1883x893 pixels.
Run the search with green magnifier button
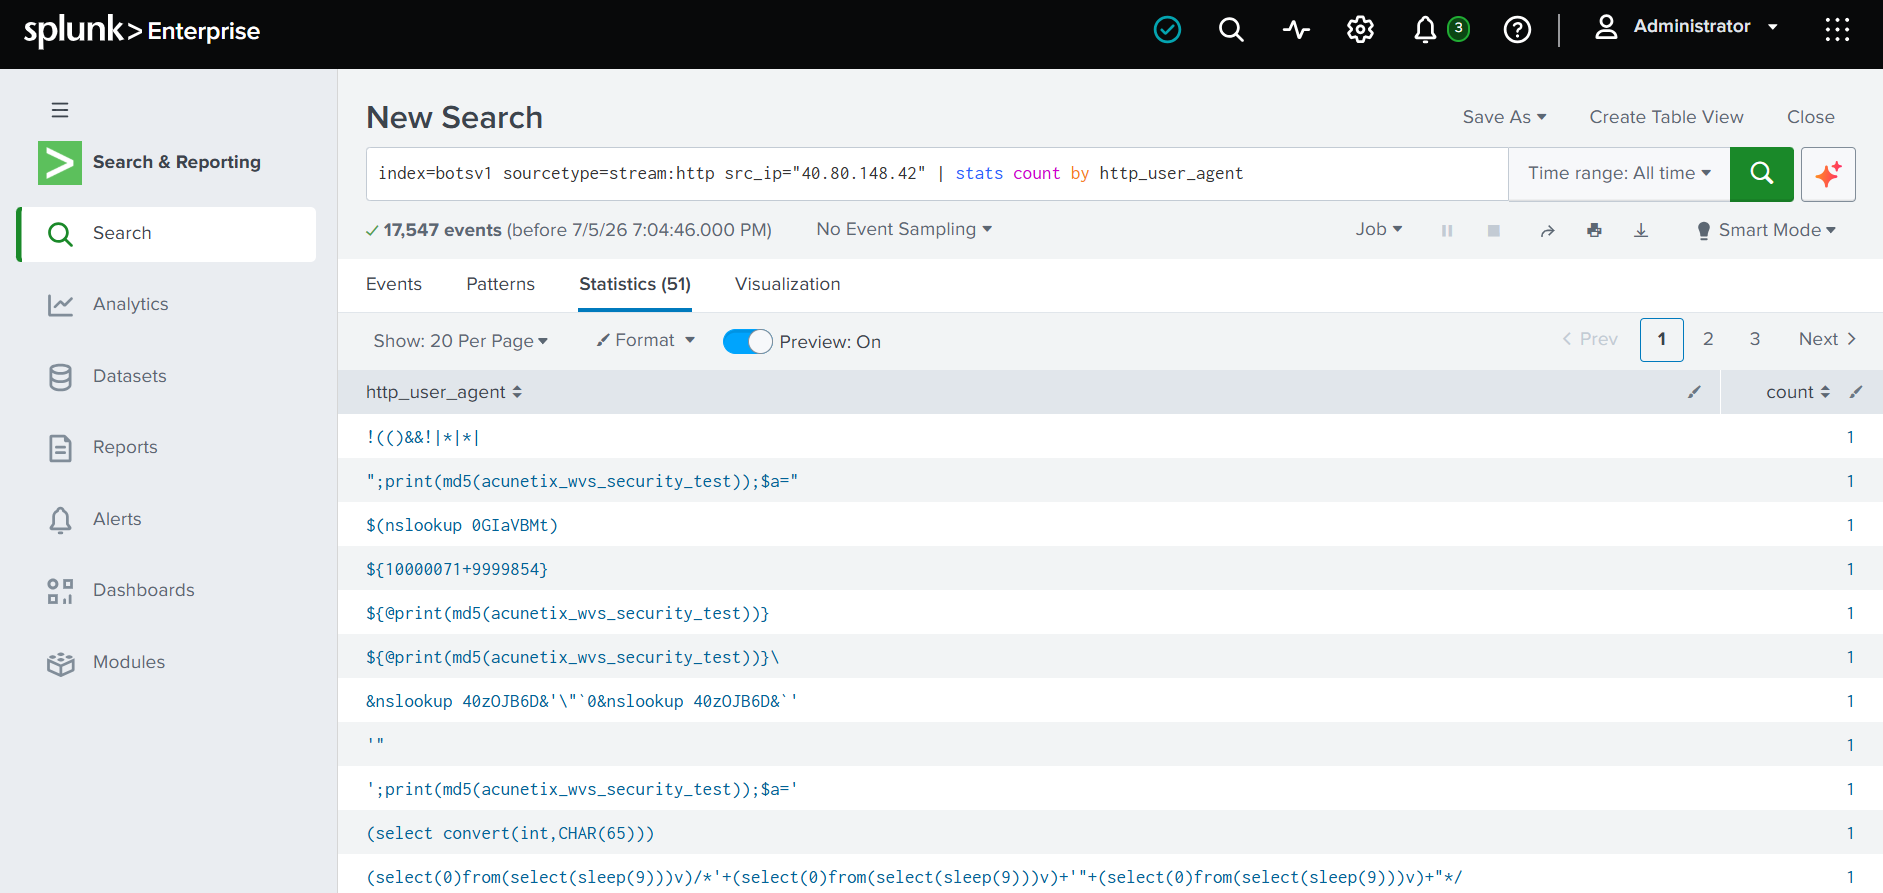point(1762,174)
